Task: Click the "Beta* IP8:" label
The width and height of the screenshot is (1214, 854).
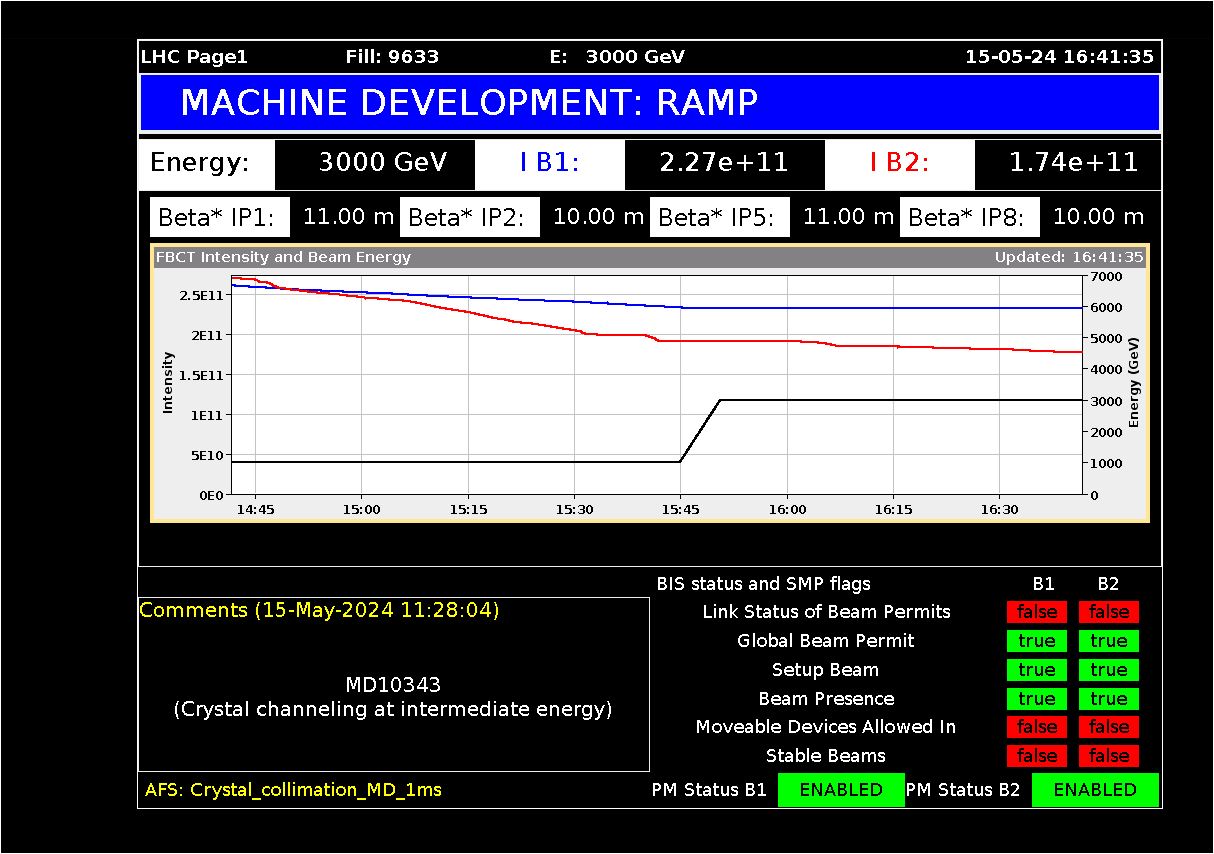Action: (x=970, y=217)
